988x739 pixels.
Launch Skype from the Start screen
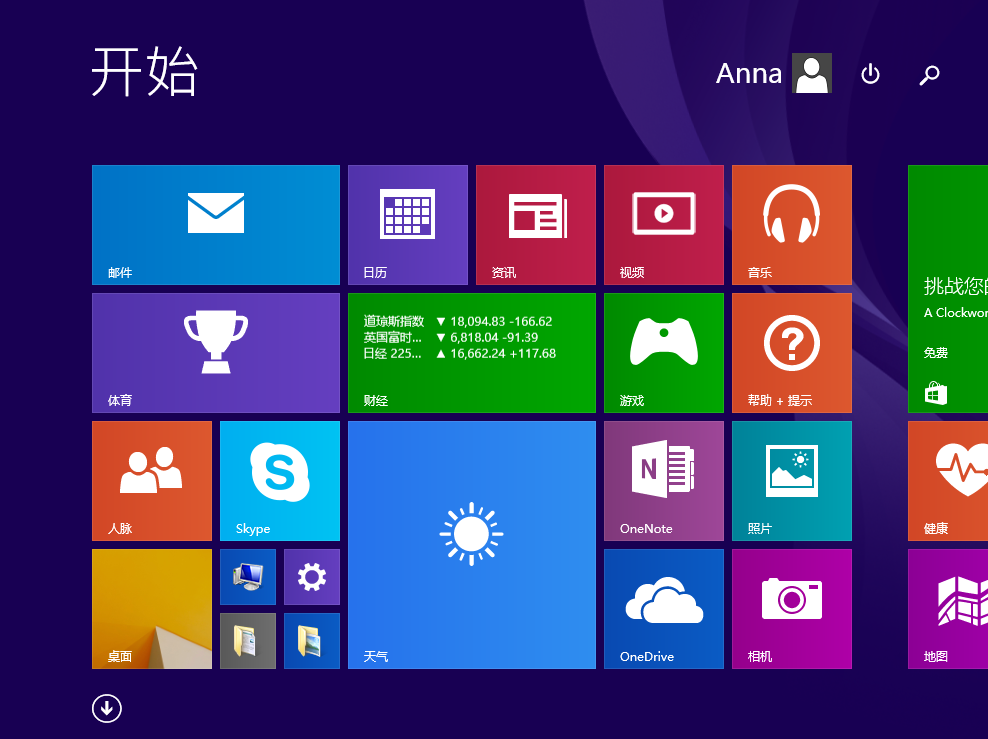279,480
